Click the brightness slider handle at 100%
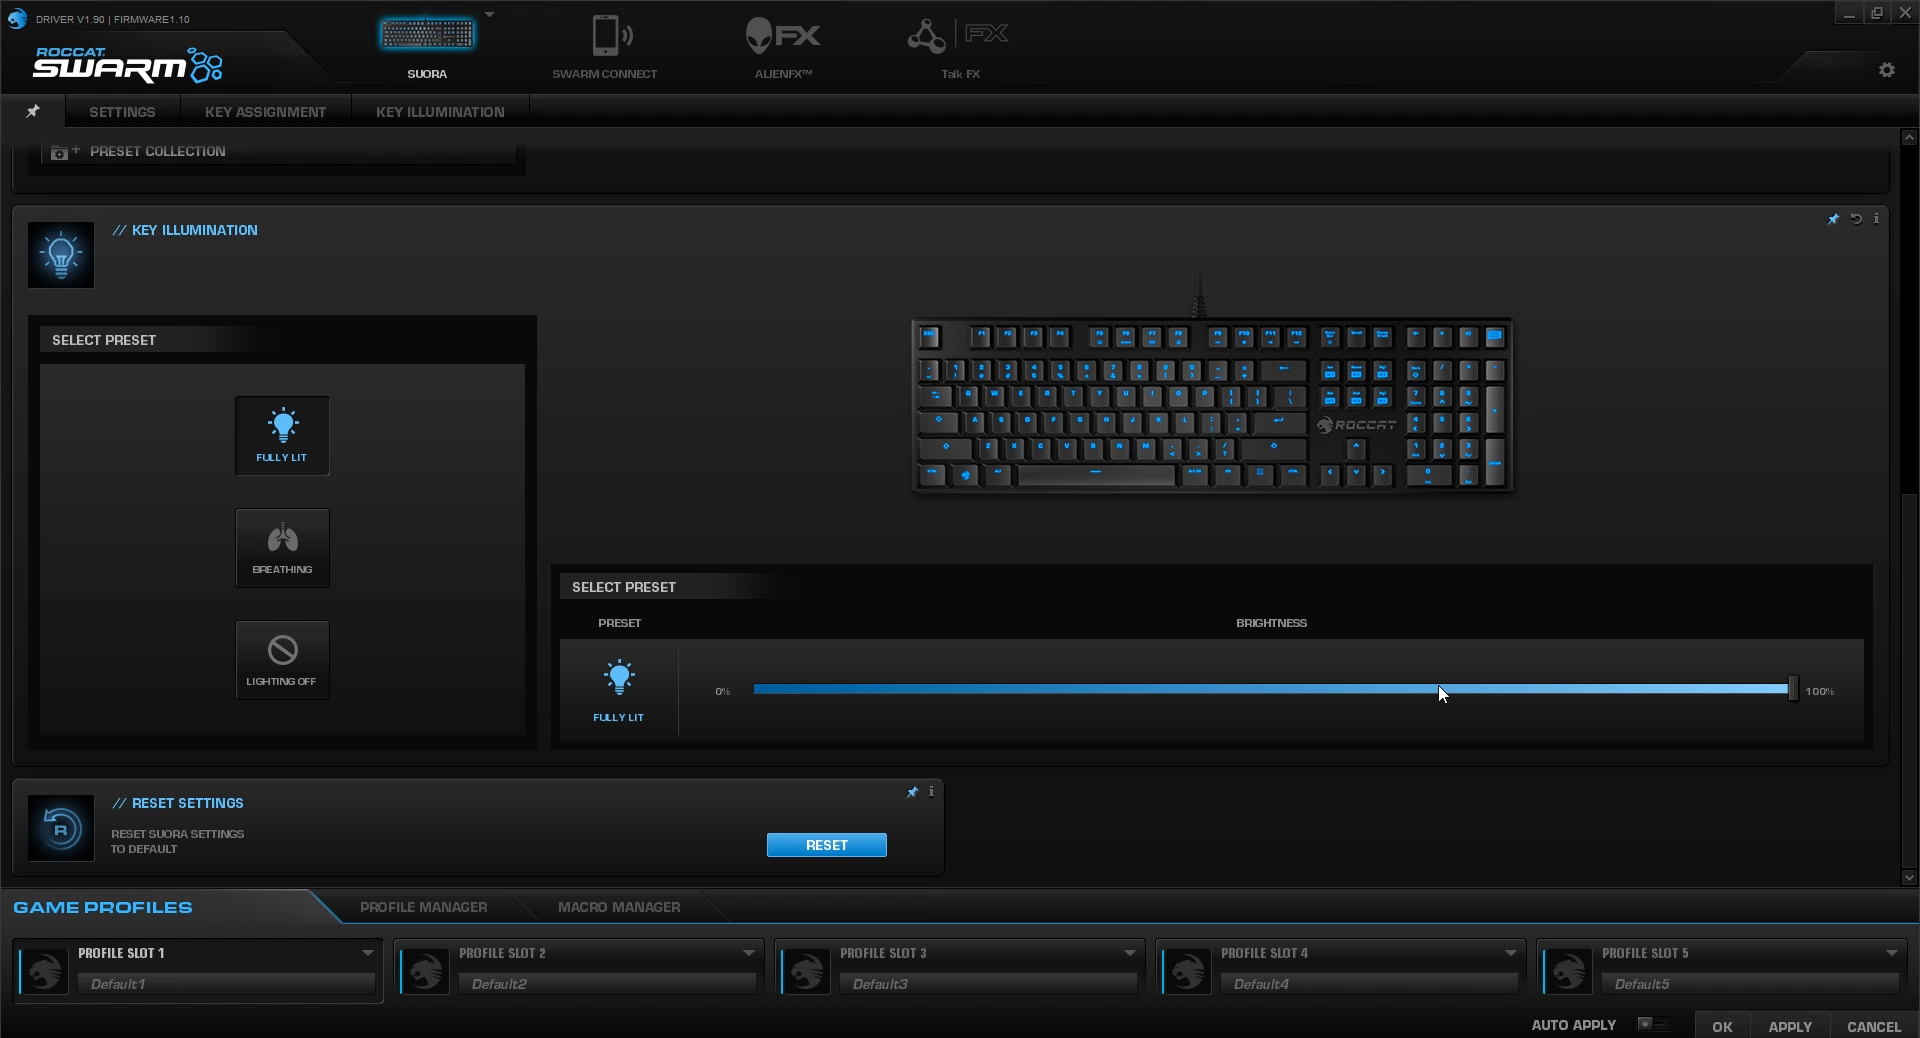Viewport: 1920px width, 1038px height. click(x=1793, y=689)
